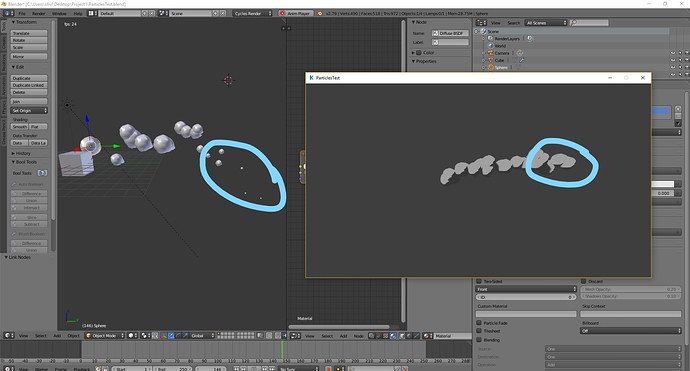Click the Camera object icon in outliner
This screenshot has height=371, width=690.
point(491,53)
